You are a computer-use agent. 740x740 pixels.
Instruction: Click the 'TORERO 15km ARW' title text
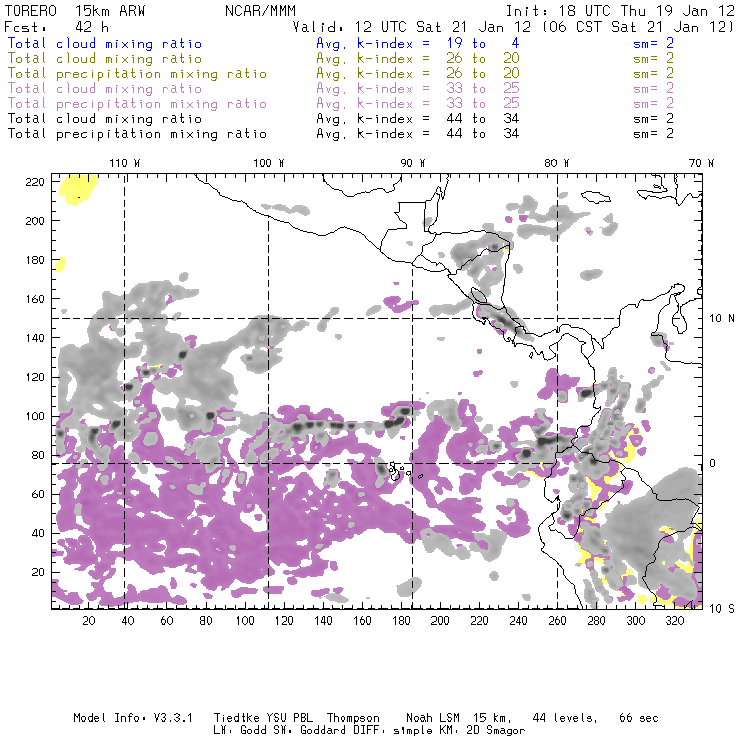pos(75,11)
